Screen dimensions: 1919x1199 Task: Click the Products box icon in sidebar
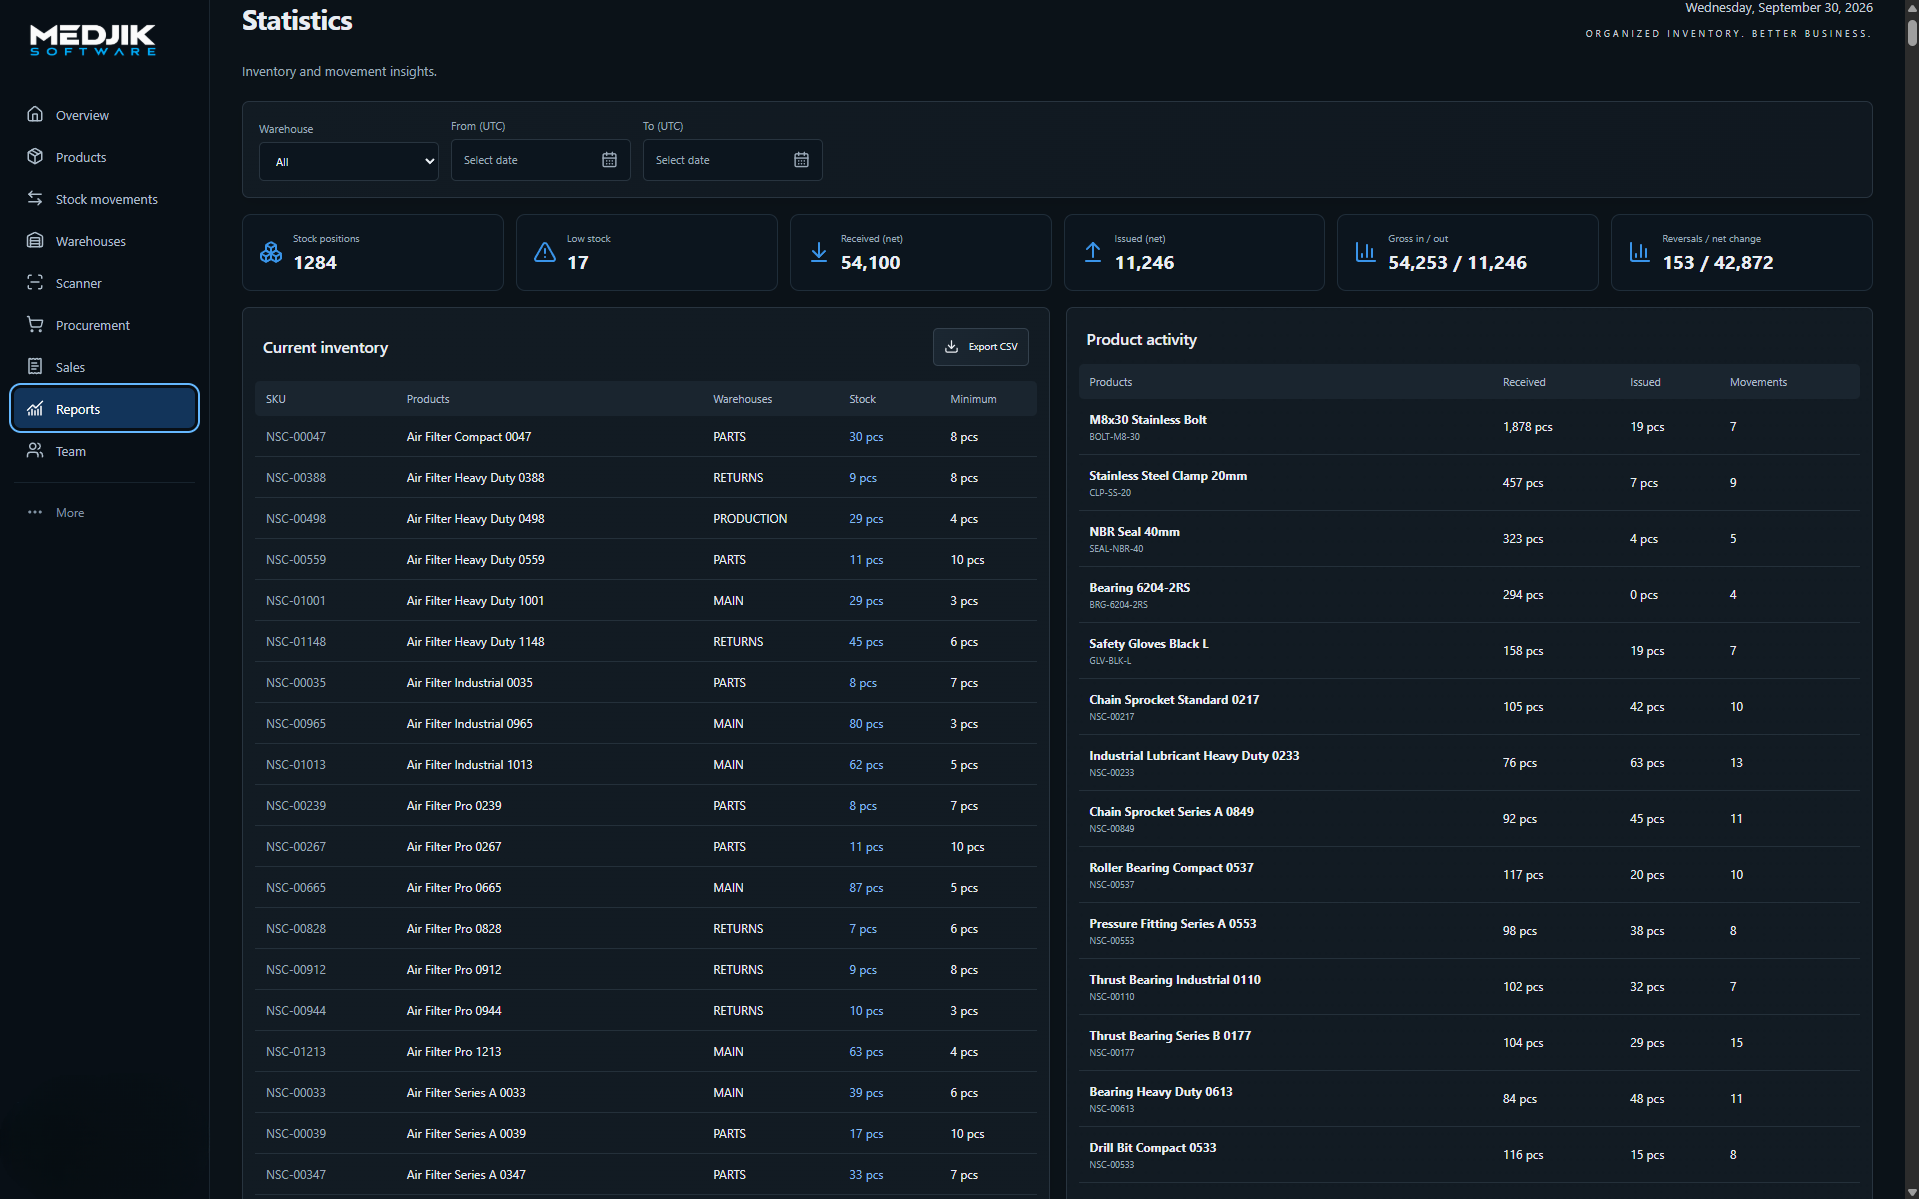tap(35, 157)
